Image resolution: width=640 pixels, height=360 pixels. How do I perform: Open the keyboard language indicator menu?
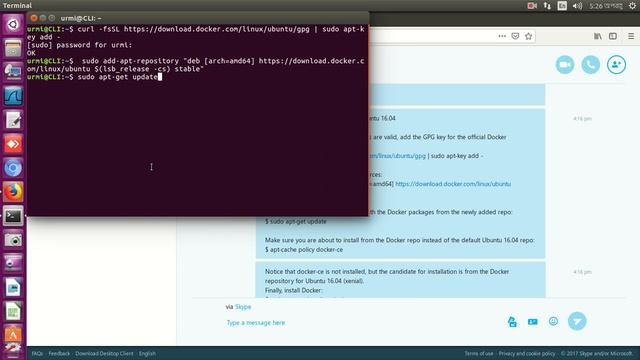click(x=562, y=6)
